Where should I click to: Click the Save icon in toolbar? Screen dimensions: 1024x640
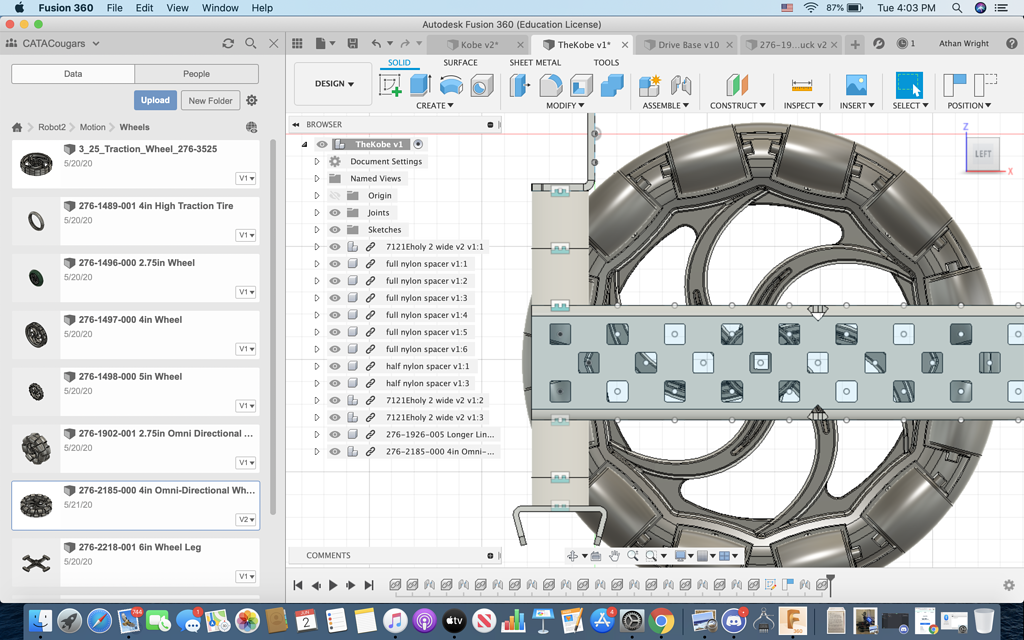coord(352,44)
